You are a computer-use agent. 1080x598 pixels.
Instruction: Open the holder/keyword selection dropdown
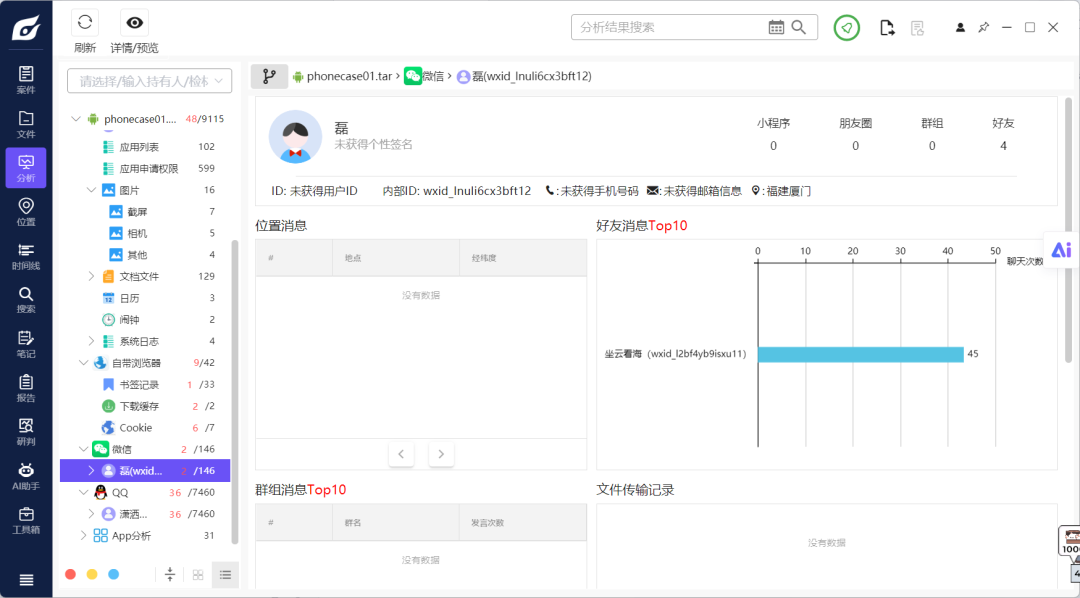(x=149, y=81)
